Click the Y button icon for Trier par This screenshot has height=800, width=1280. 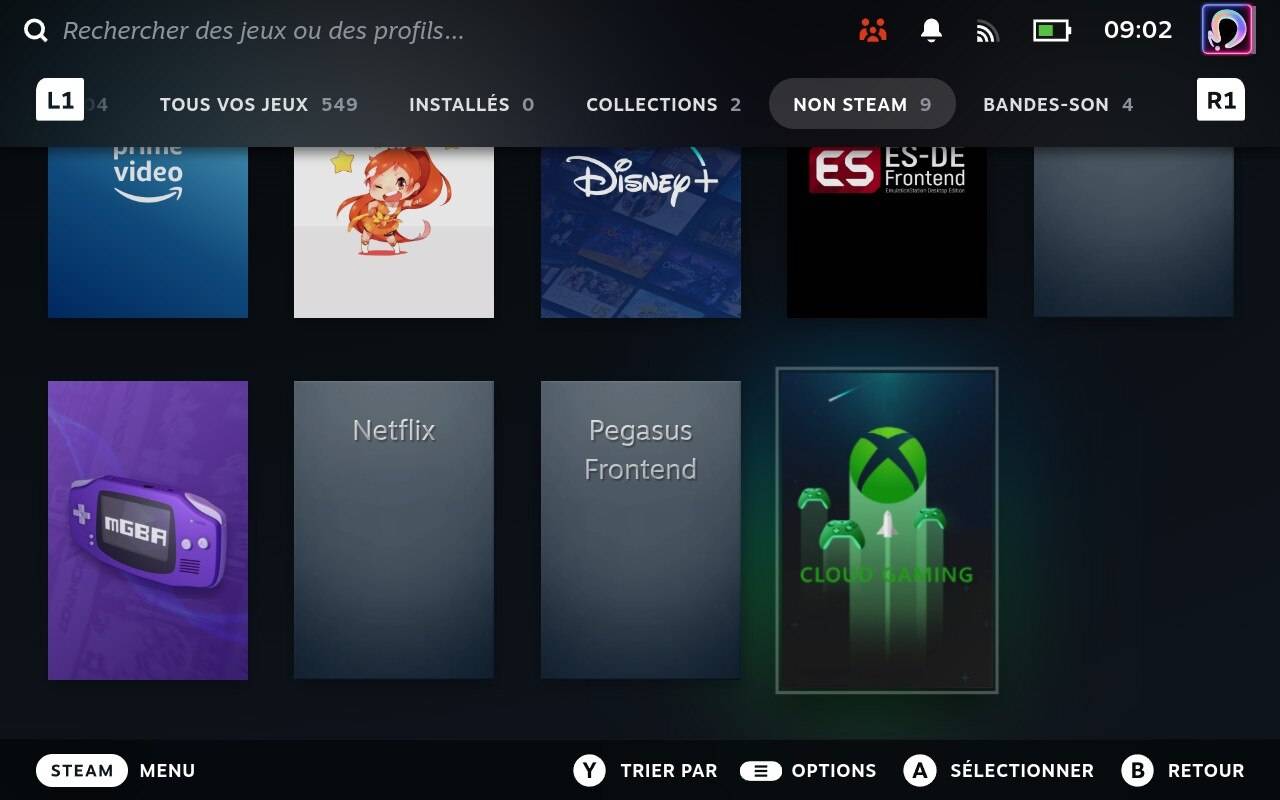pyautogui.click(x=589, y=771)
